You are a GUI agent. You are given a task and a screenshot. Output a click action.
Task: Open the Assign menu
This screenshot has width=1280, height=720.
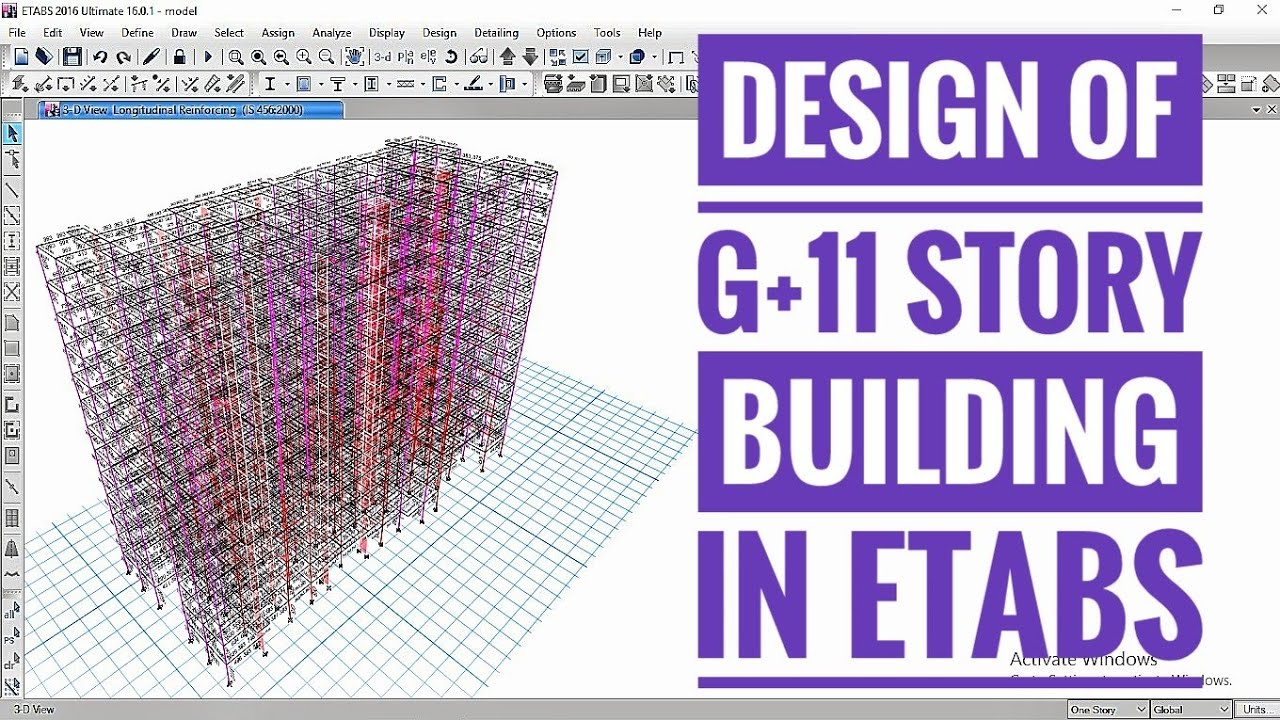(278, 33)
